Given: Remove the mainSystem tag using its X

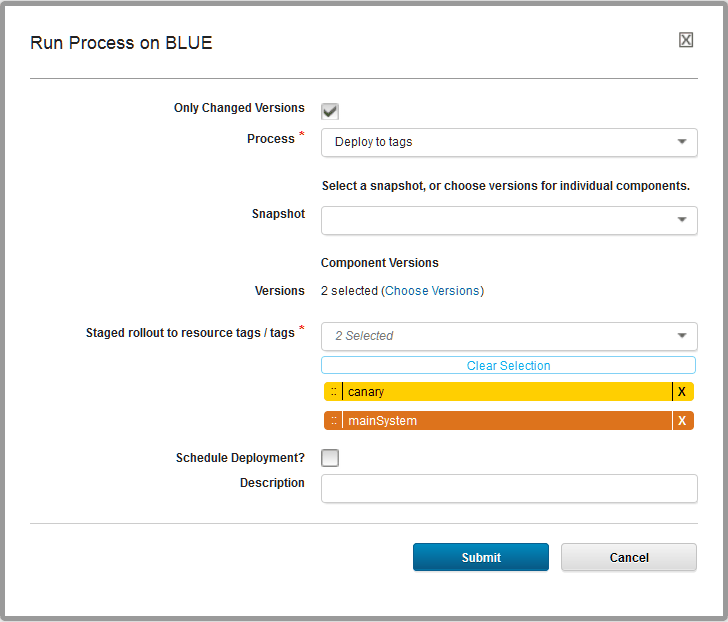Looking at the screenshot, I should (682, 421).
